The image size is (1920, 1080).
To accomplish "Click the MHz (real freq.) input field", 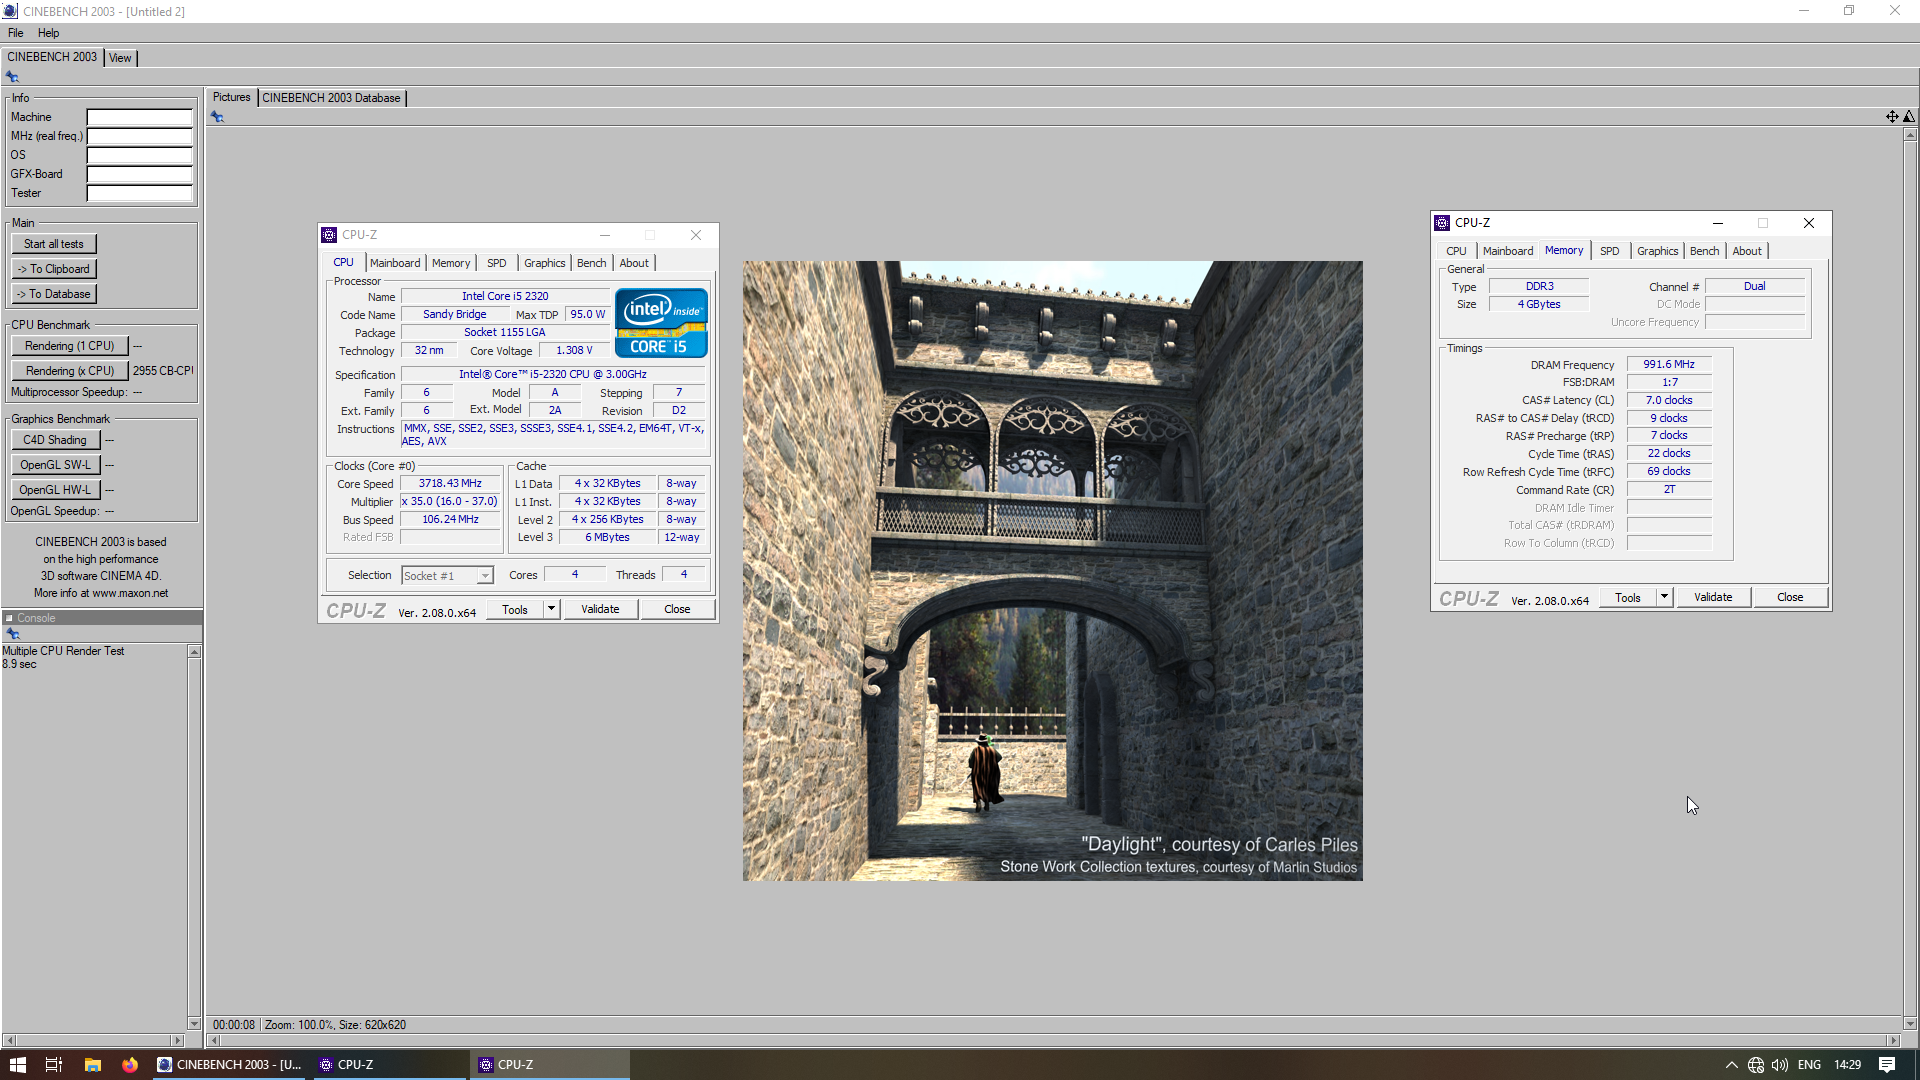I will [139, 136].
